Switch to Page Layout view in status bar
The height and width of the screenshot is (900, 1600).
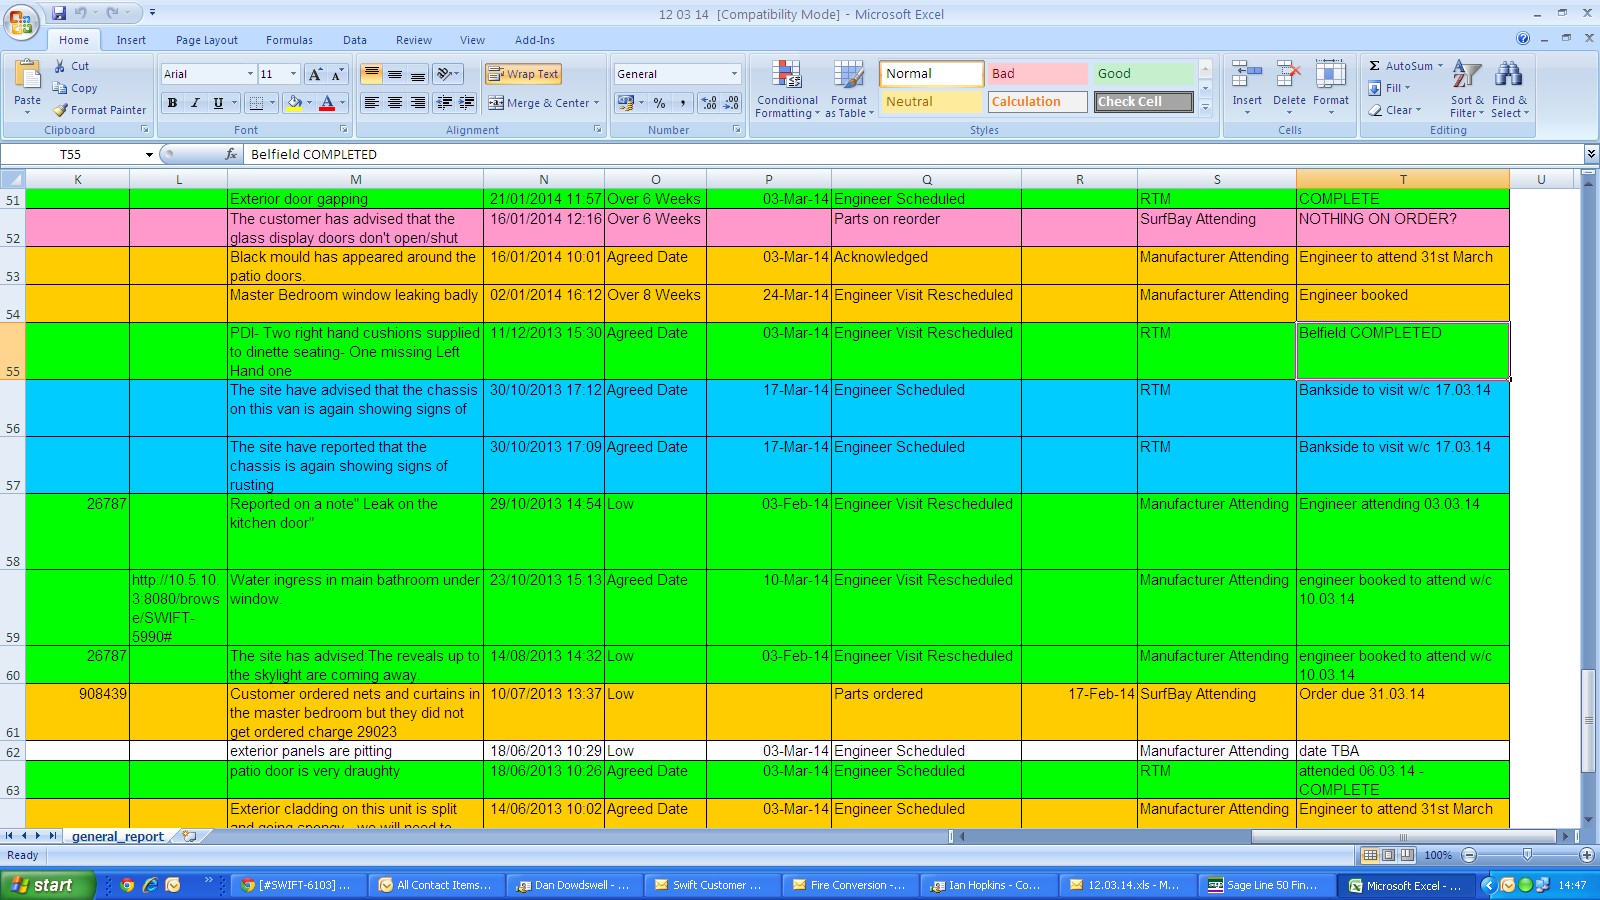tap(1389, 855)
